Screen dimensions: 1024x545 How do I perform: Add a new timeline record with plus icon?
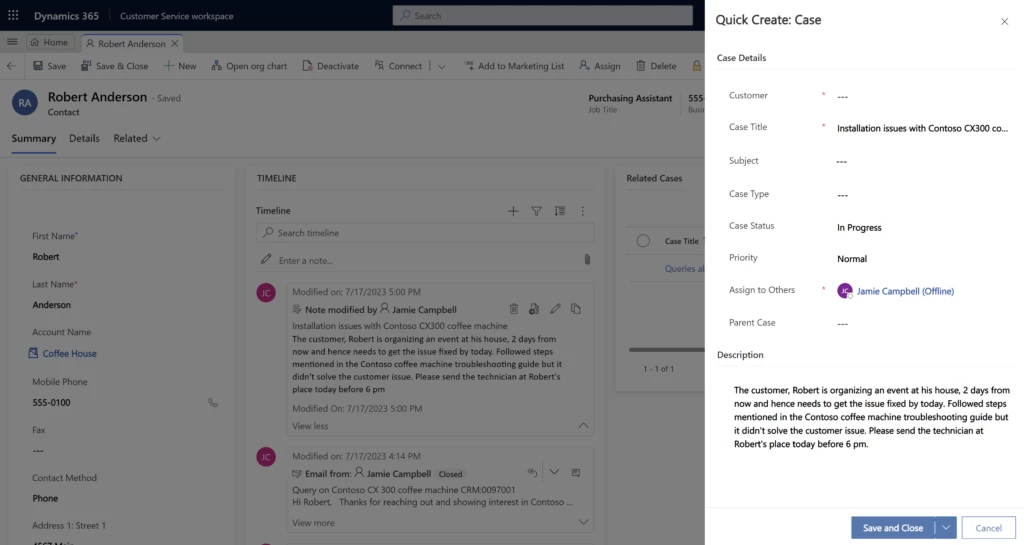coord(513,211)
